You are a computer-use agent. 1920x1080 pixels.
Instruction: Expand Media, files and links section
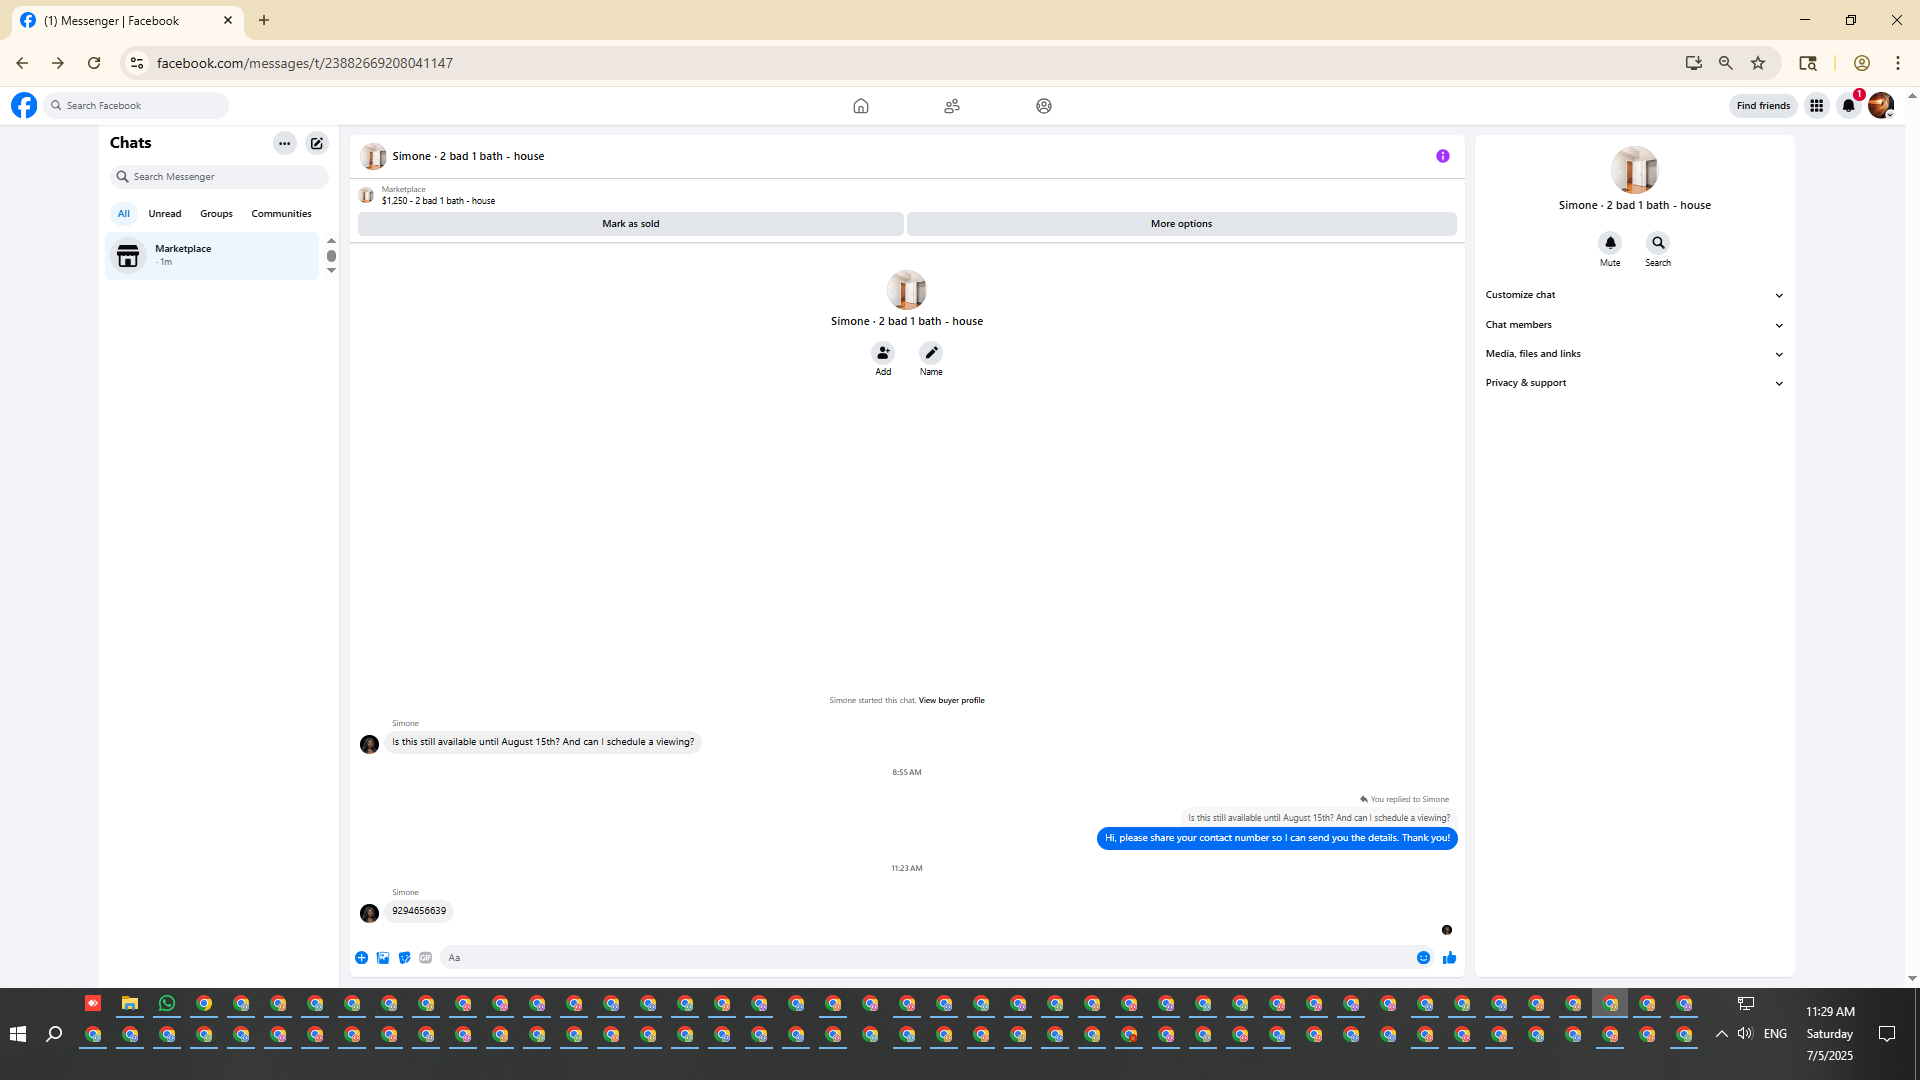coord(1634,354)
